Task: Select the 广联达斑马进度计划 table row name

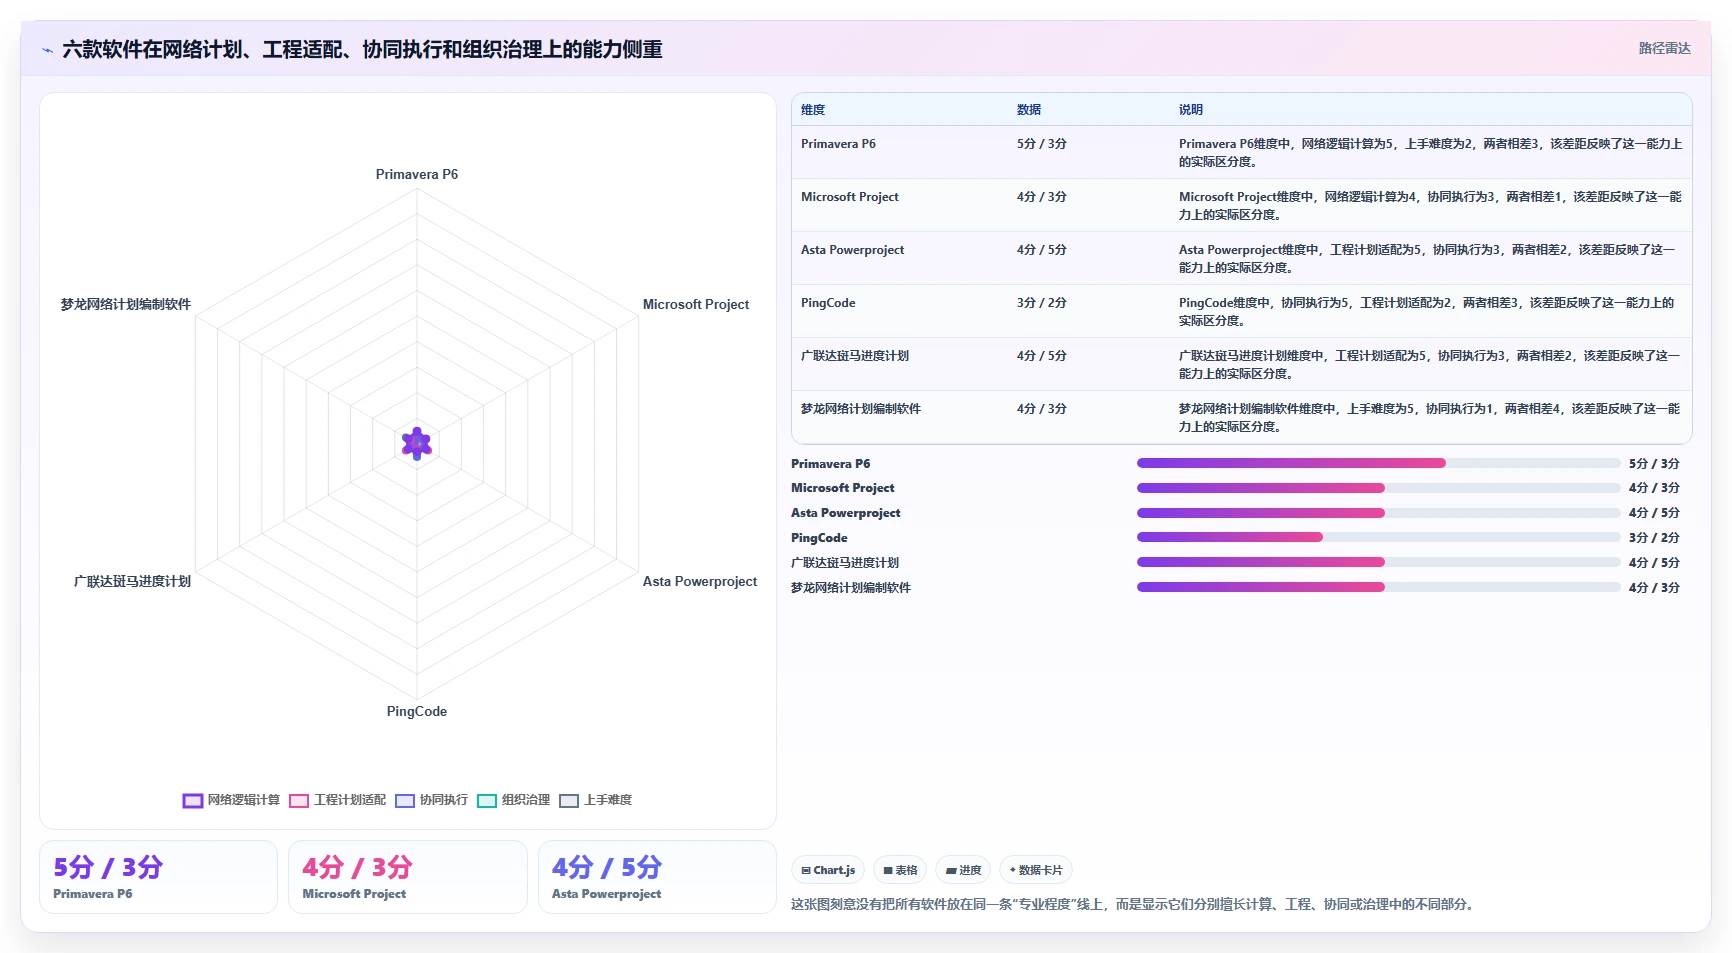Action: [855, 356]
